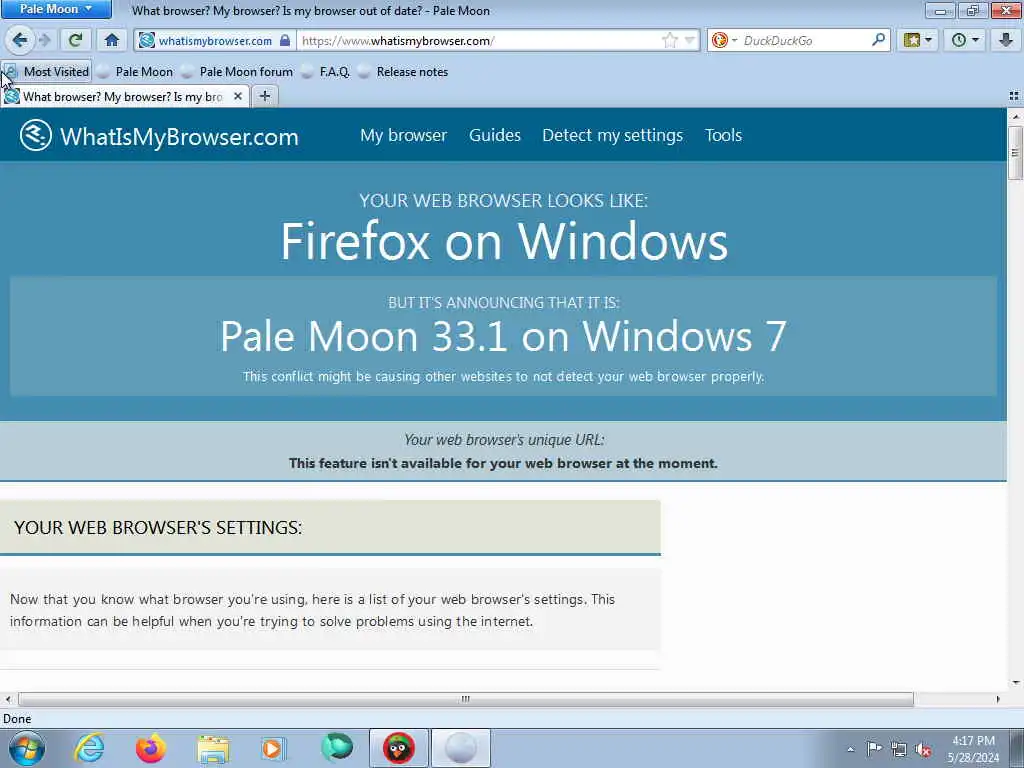Launch Firefox from the taskbar

click(150, 748)
